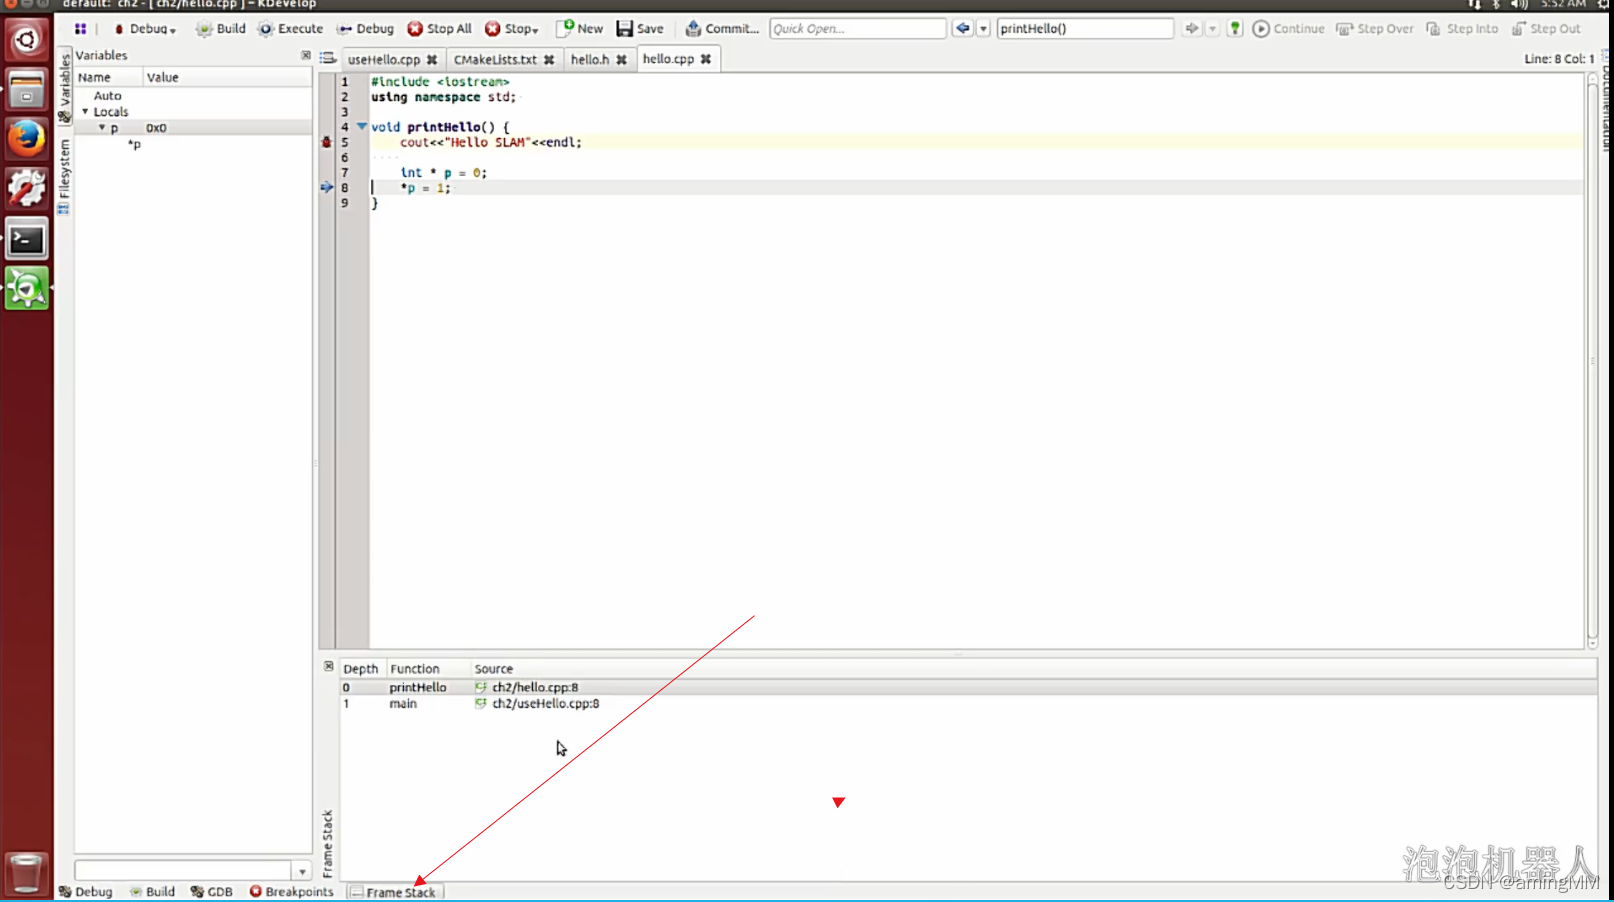Open the Commit dialog
The height and width of the screenshot is (902, 1614).
pos(722,29)
